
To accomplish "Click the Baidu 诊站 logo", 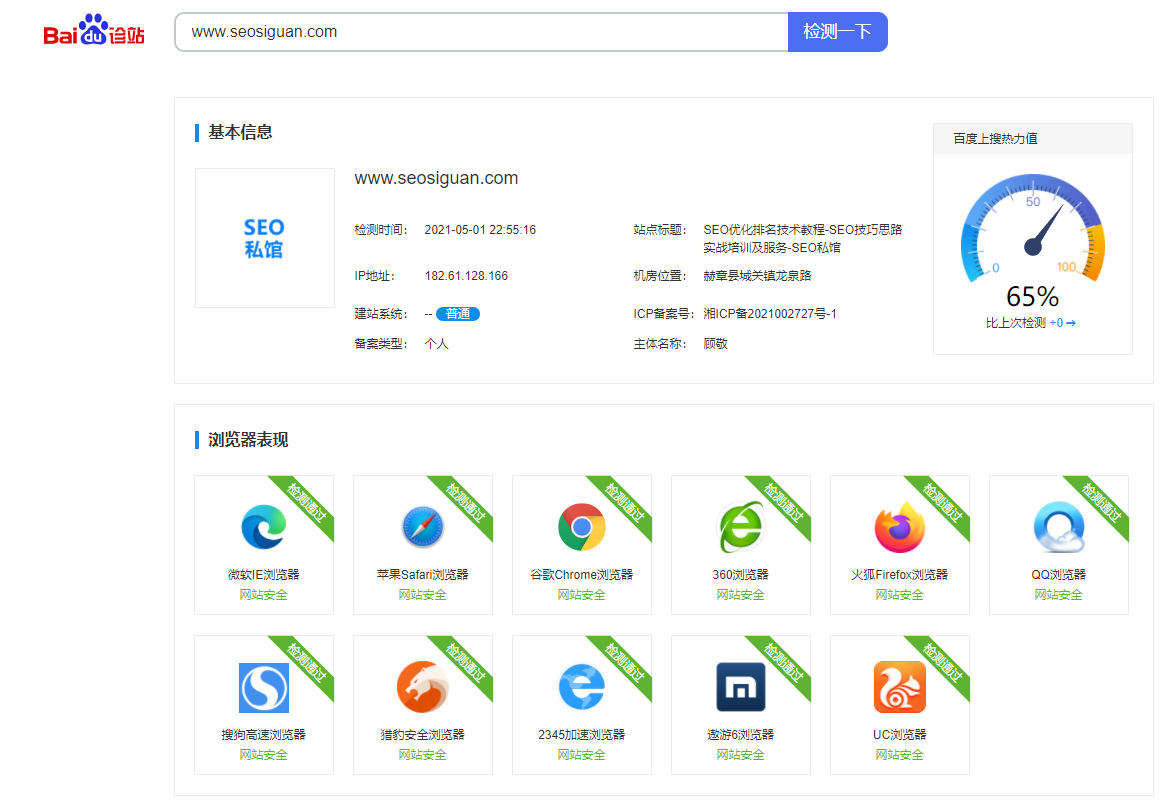I will [94, 30].
